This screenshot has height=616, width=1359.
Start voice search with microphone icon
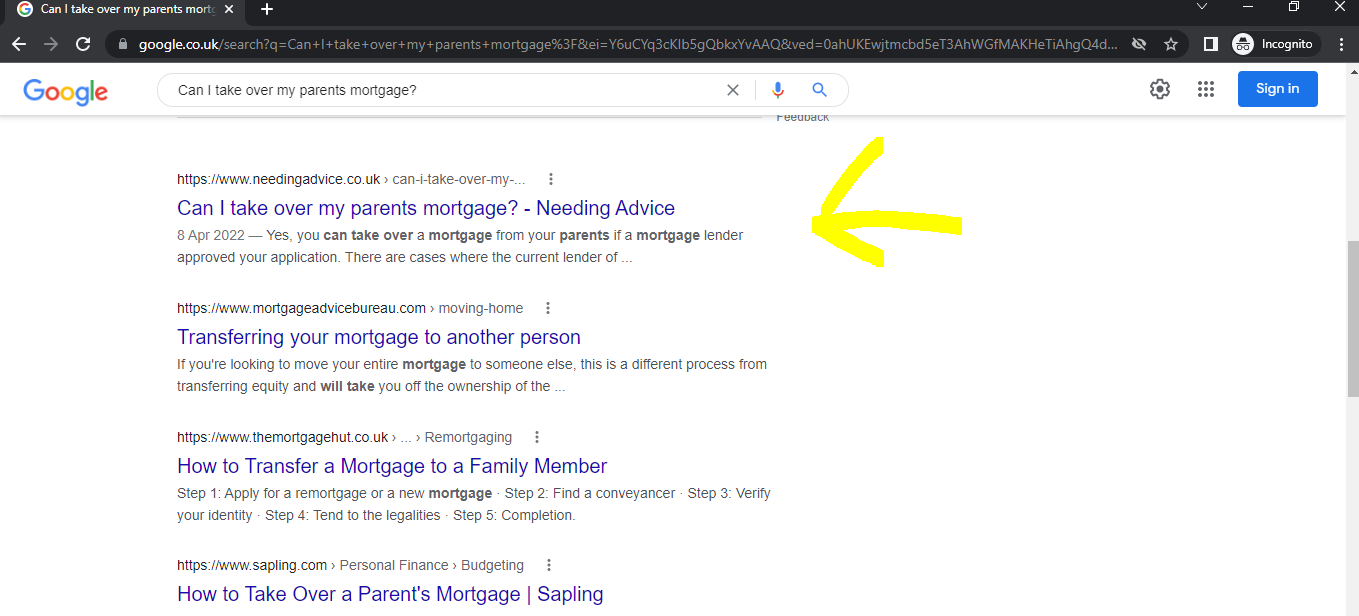pos(778,90)
